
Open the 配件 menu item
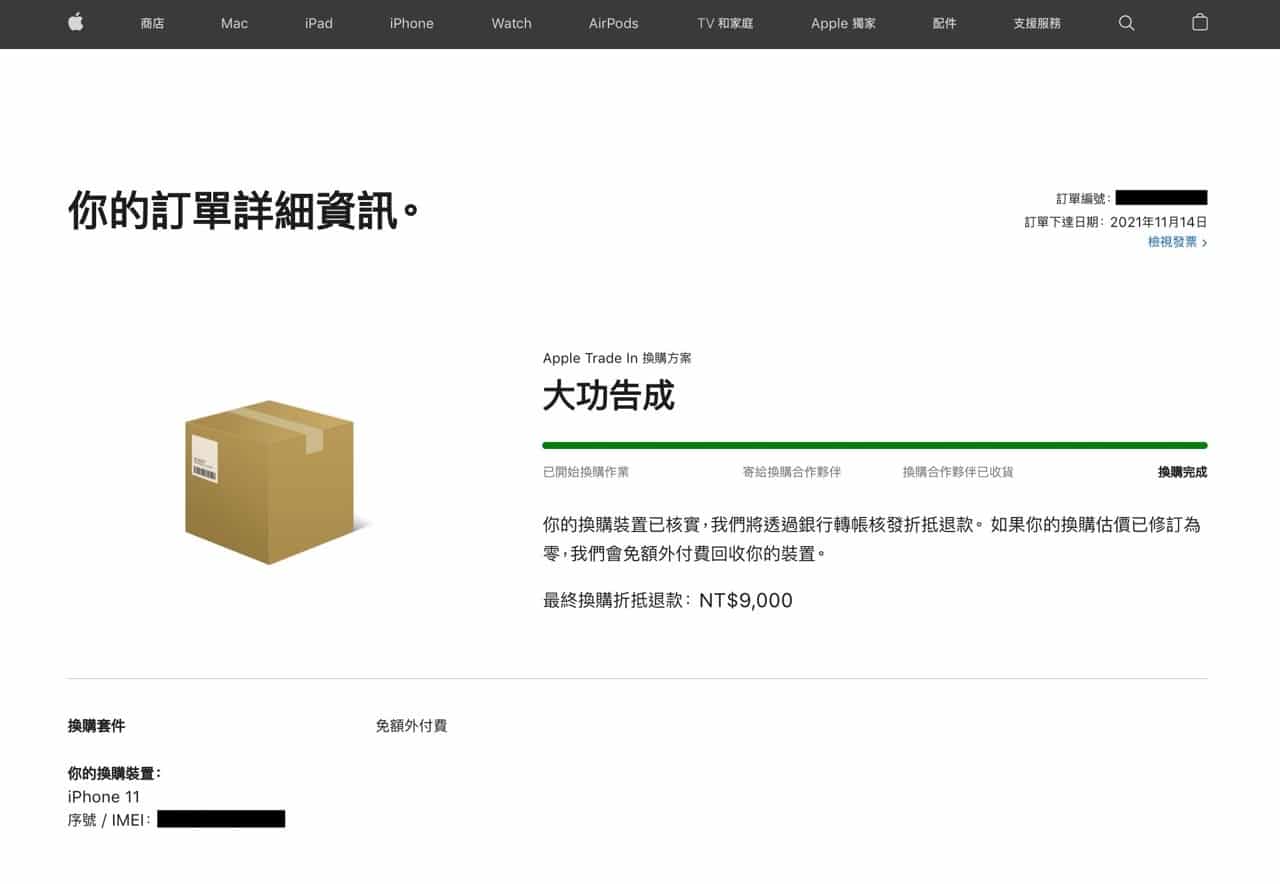[x=945, y=23]
